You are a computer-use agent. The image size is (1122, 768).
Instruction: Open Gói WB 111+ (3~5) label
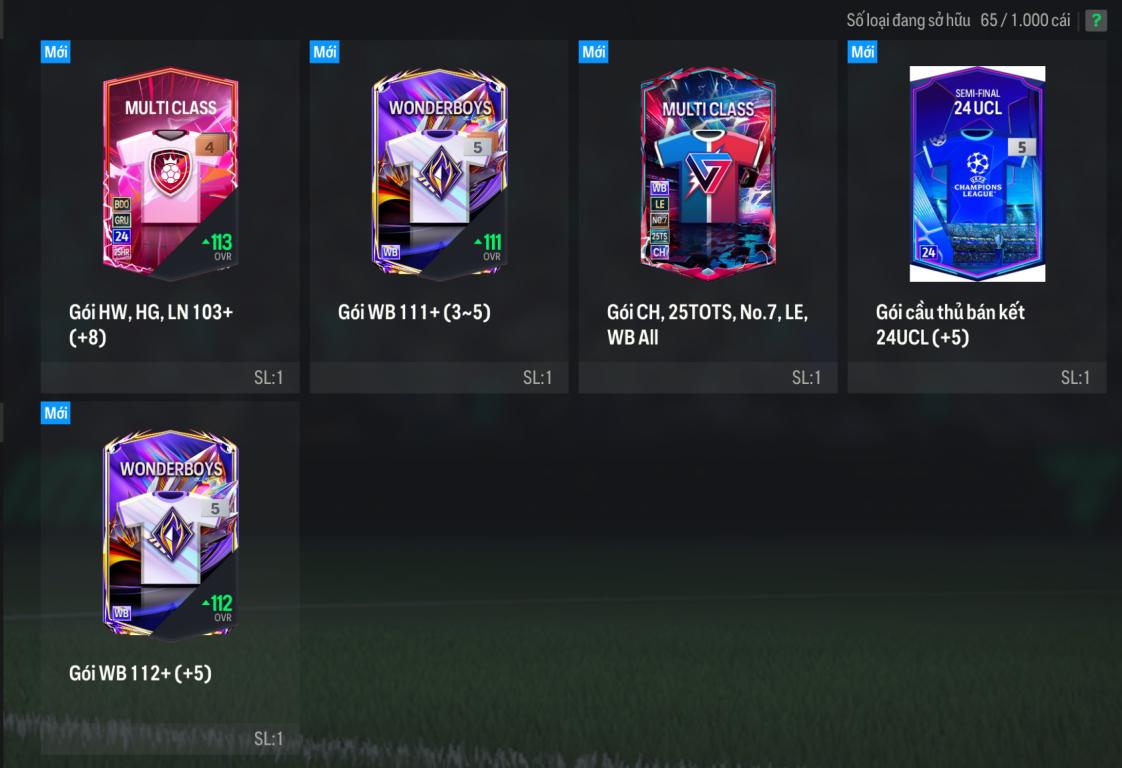[414, 312]
